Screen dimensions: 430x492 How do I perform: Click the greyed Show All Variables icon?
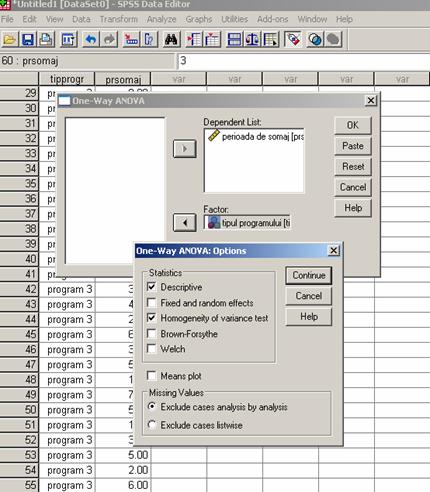click(333, 40)
